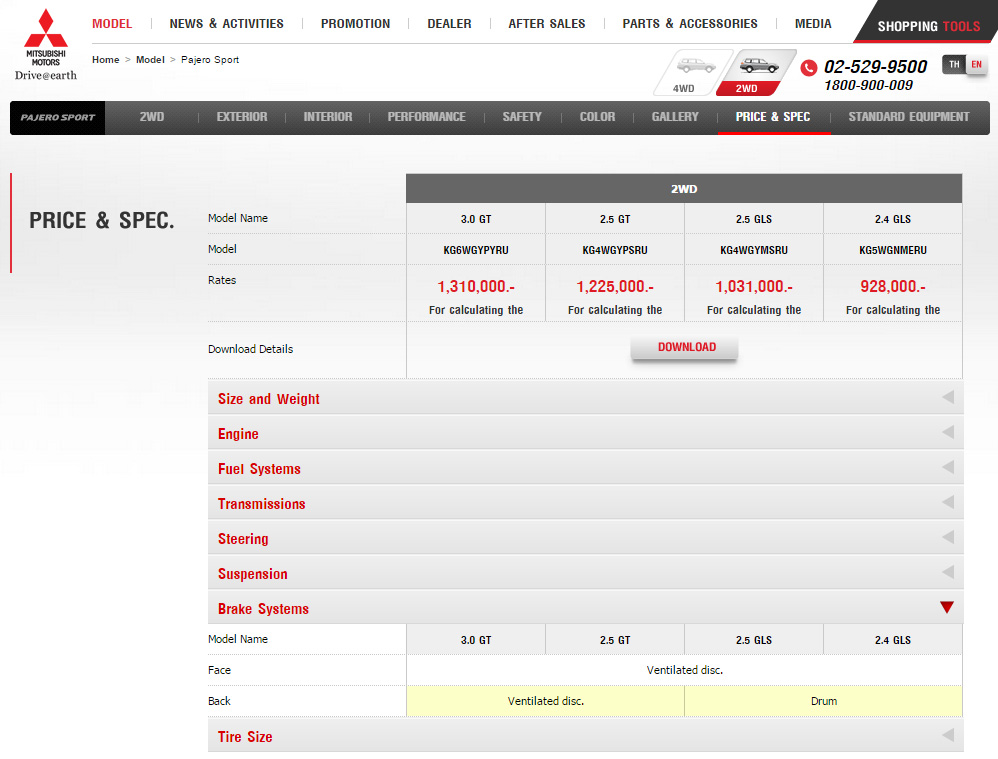
Task: Click the PRICE & SPEC. page heading
Action: point(102,220)
